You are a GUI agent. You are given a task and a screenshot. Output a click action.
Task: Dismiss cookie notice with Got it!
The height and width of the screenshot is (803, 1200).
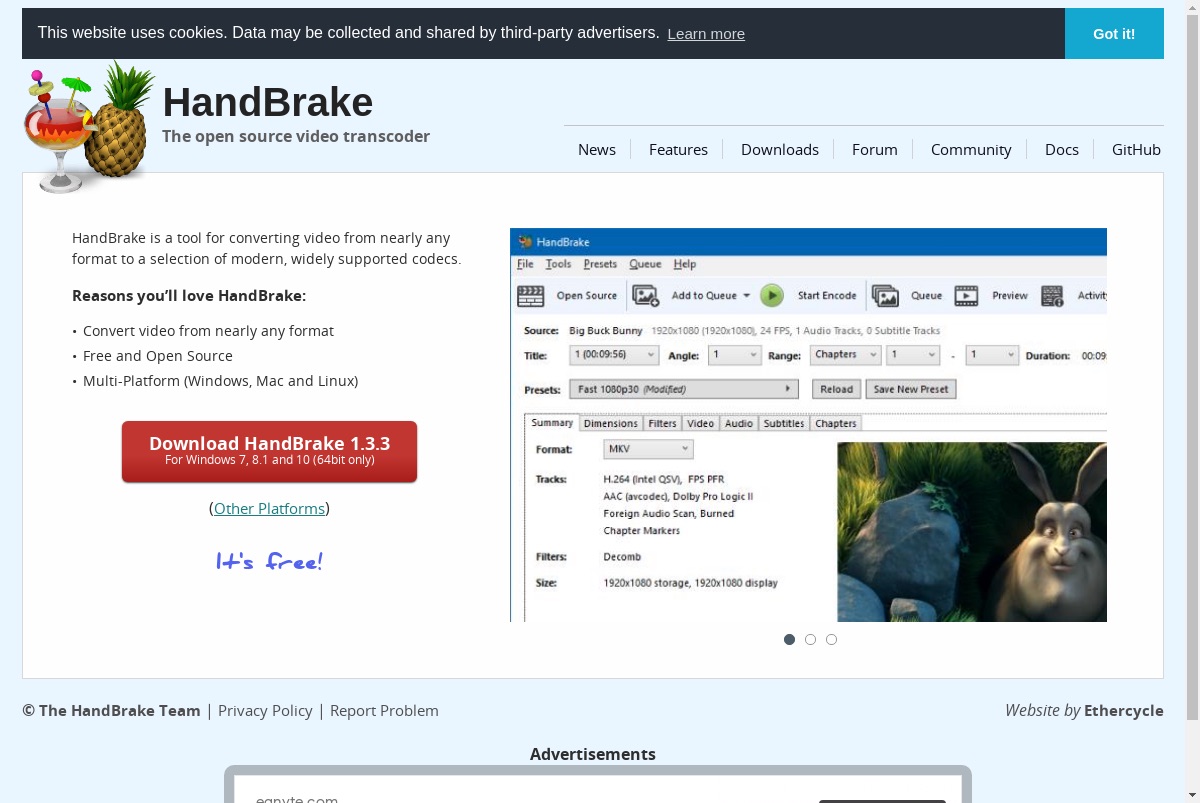coord(1114,33)
